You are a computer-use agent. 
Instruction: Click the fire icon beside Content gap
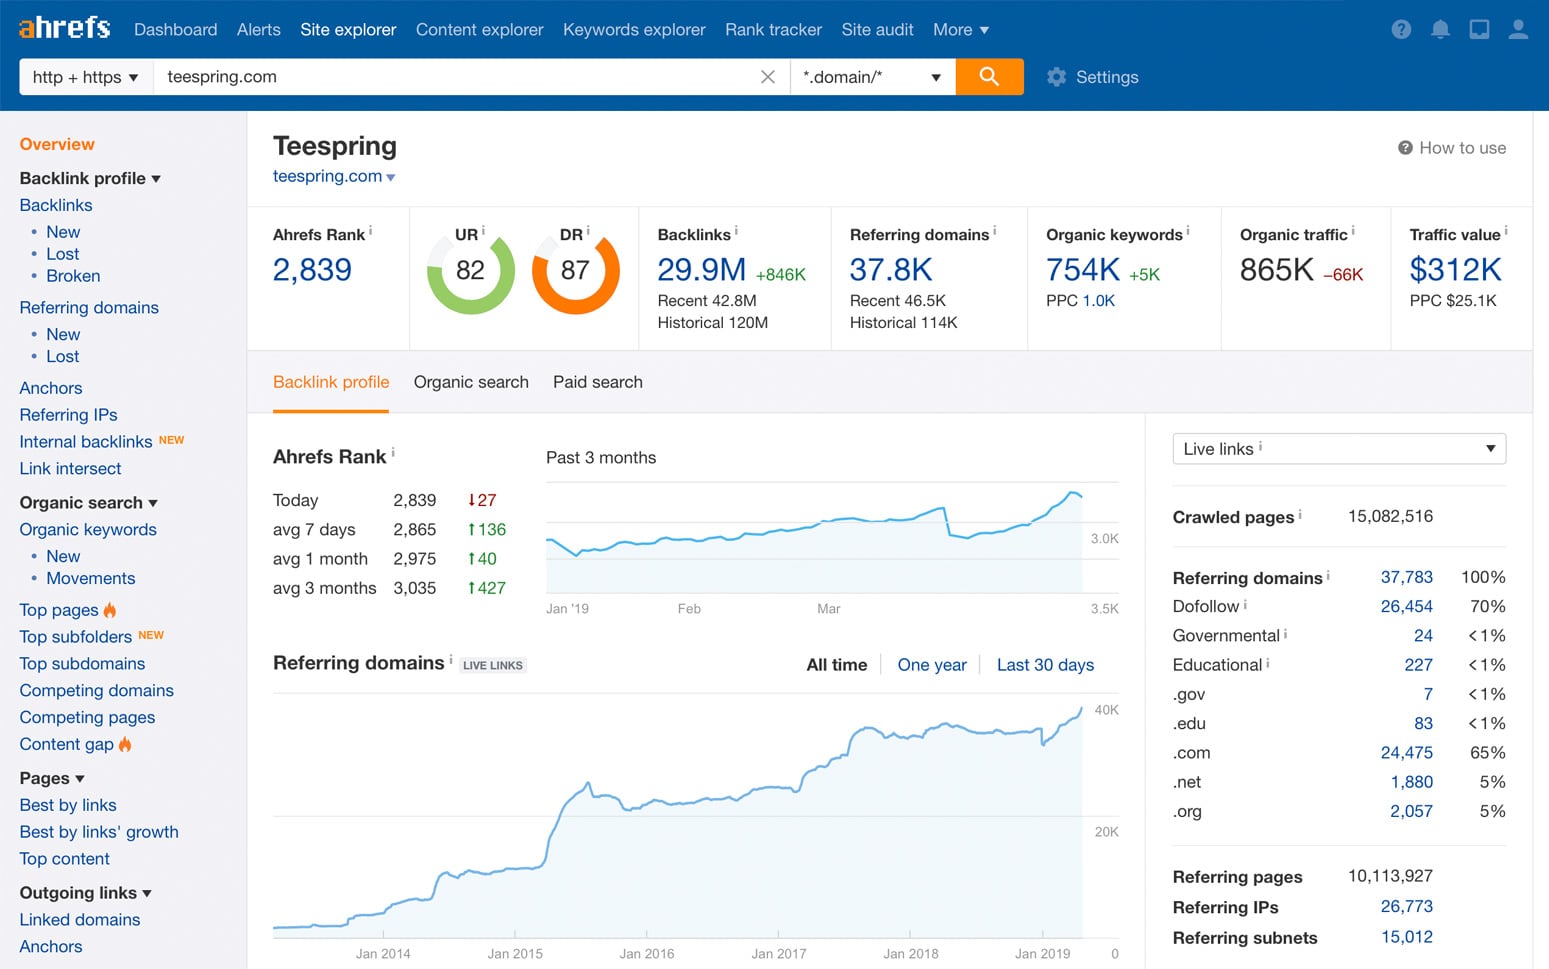pyautogui.click(x=124, y=744)
